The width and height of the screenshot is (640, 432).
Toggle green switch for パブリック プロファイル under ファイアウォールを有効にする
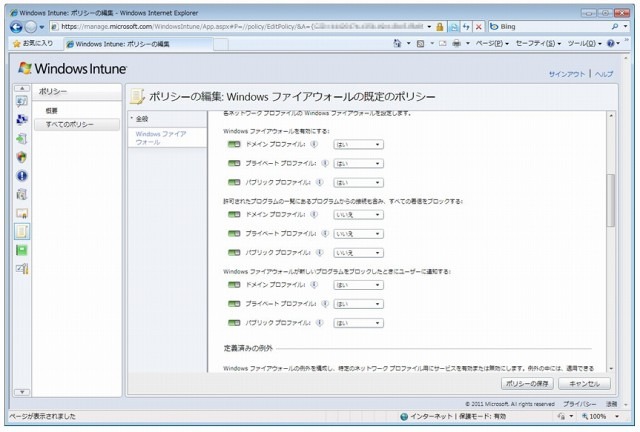click(234, 183)
